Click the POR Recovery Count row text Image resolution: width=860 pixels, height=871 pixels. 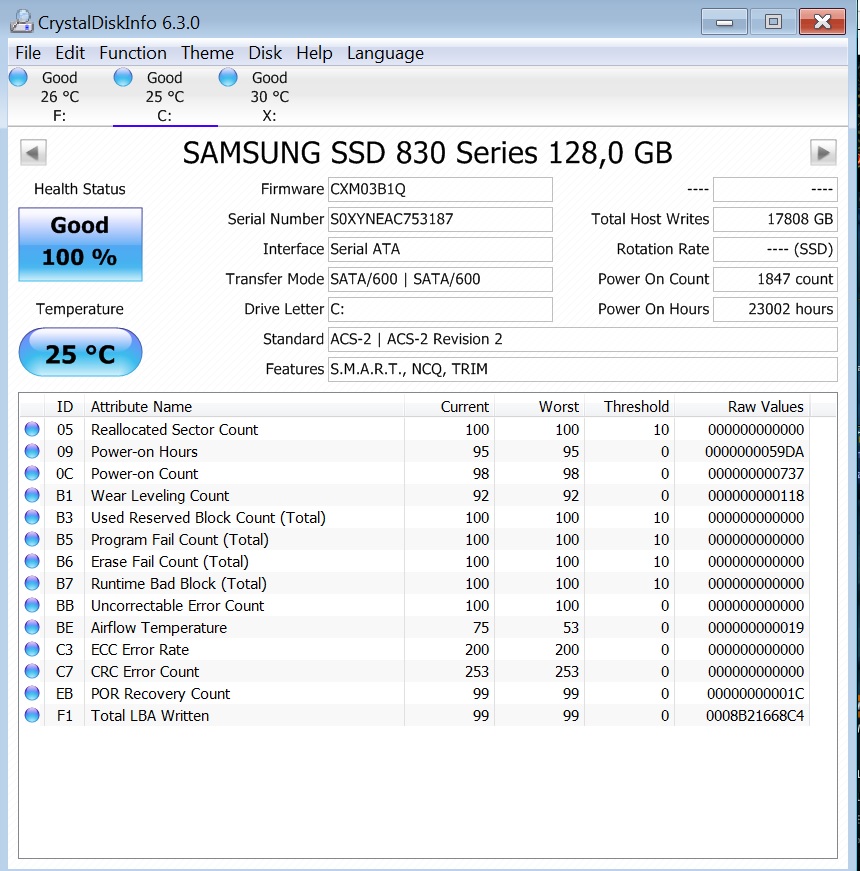click(161, 694)
